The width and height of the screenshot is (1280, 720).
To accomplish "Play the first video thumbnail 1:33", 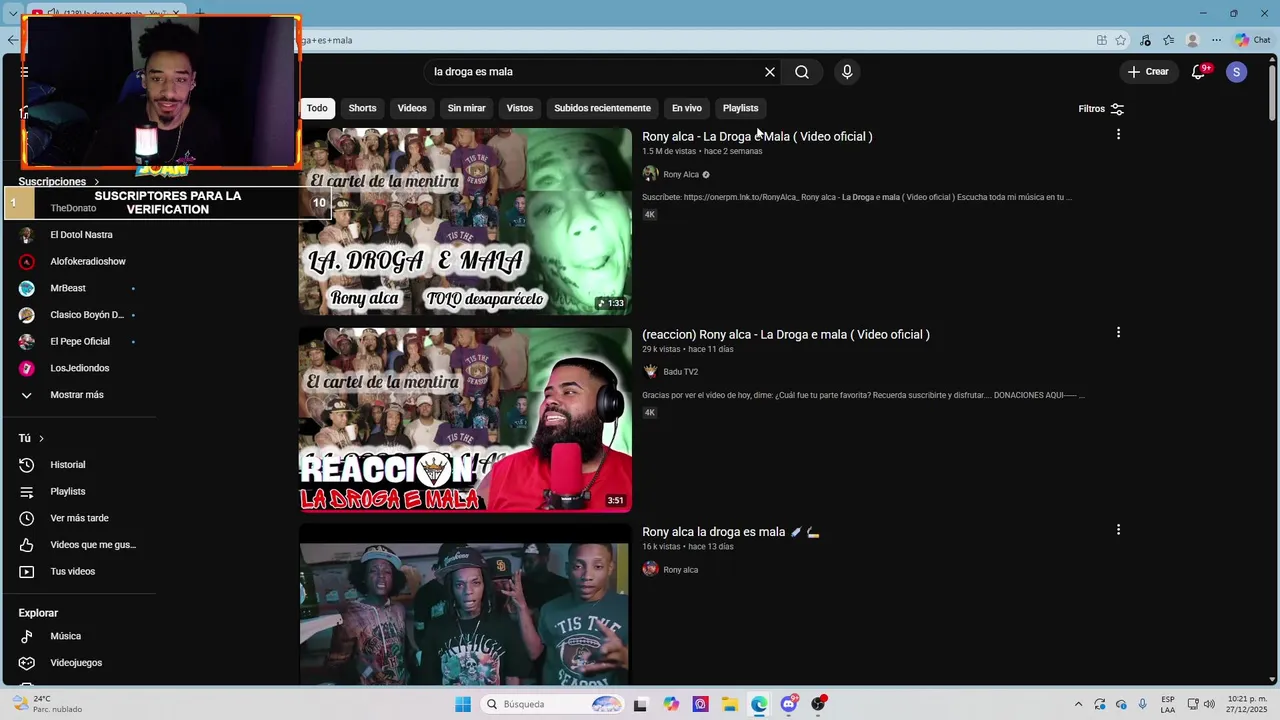I will (465, 221).
